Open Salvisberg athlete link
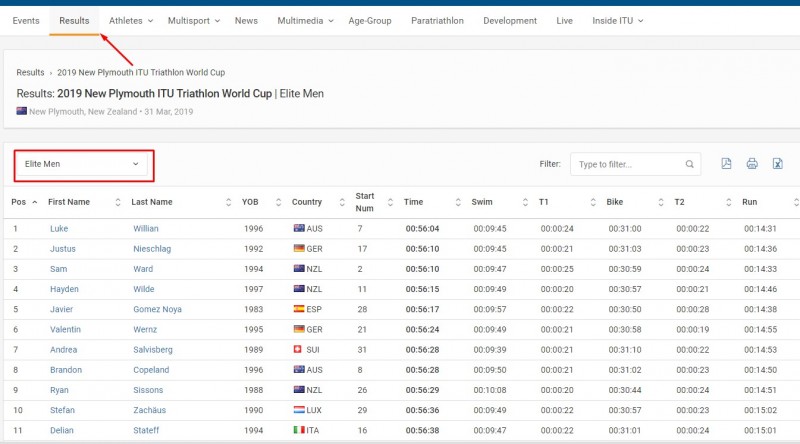Screen dimensions: 800x444 [x=153, y=350]
